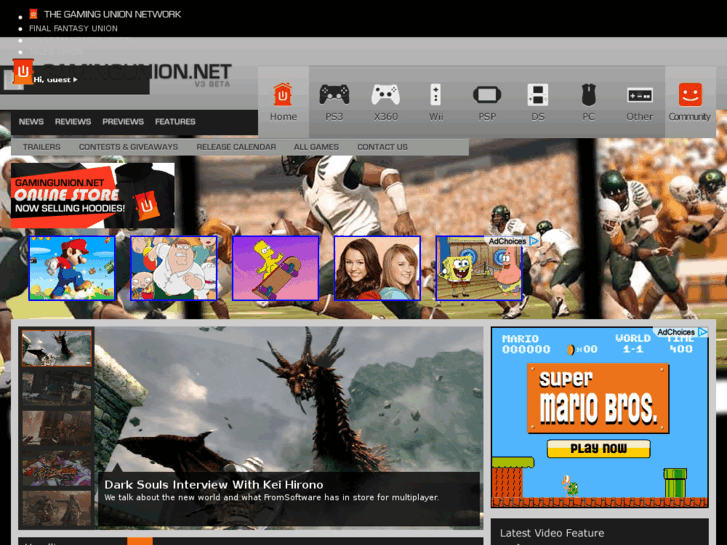Go to Trailers section
The image size is (727, 545).
pos(42,147)
